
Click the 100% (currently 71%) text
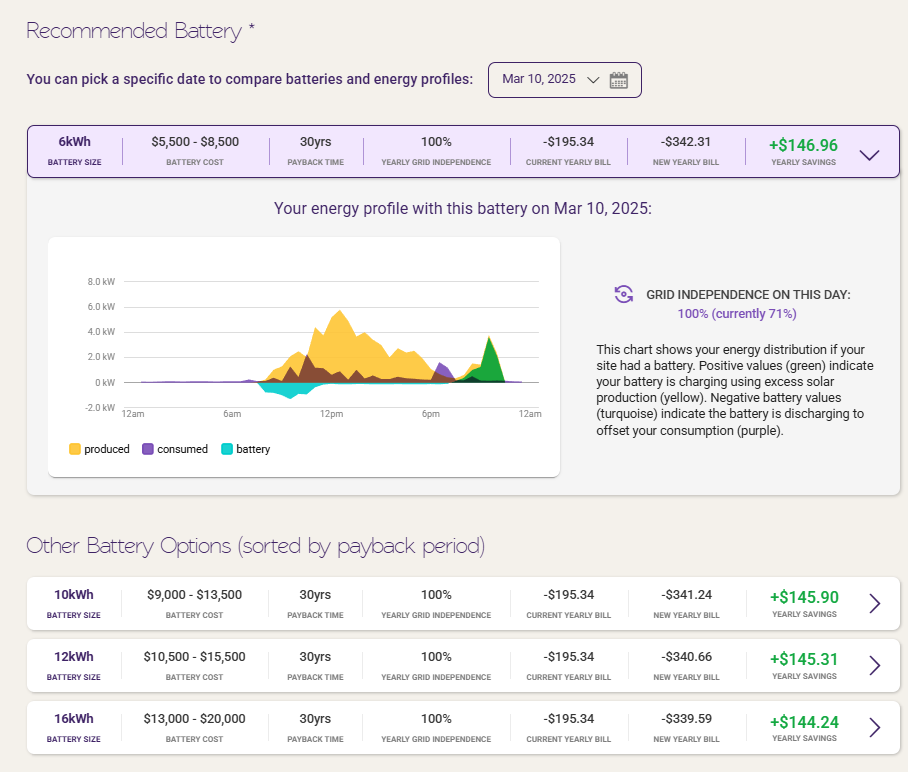point(737,313)
